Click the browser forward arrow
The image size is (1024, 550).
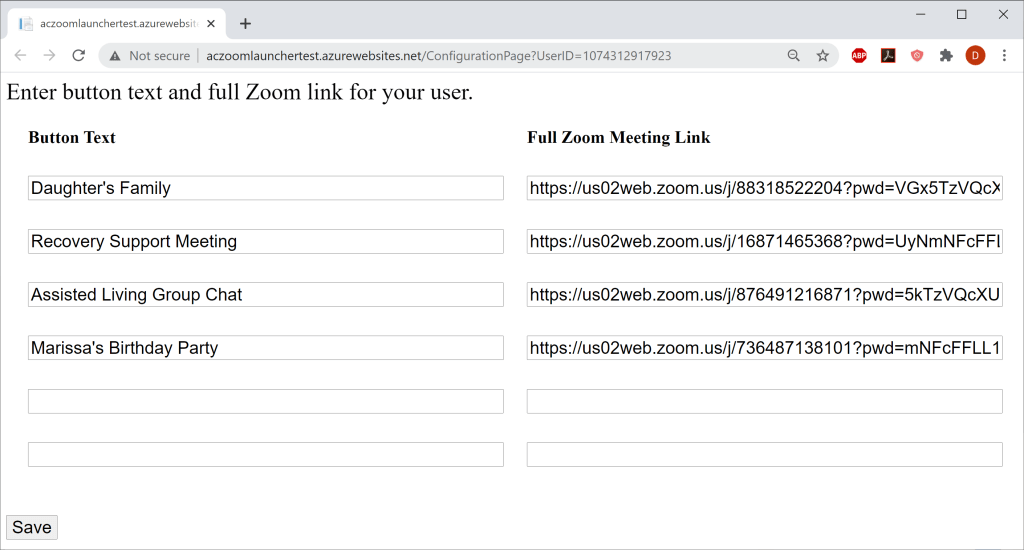tap(49, 56)
